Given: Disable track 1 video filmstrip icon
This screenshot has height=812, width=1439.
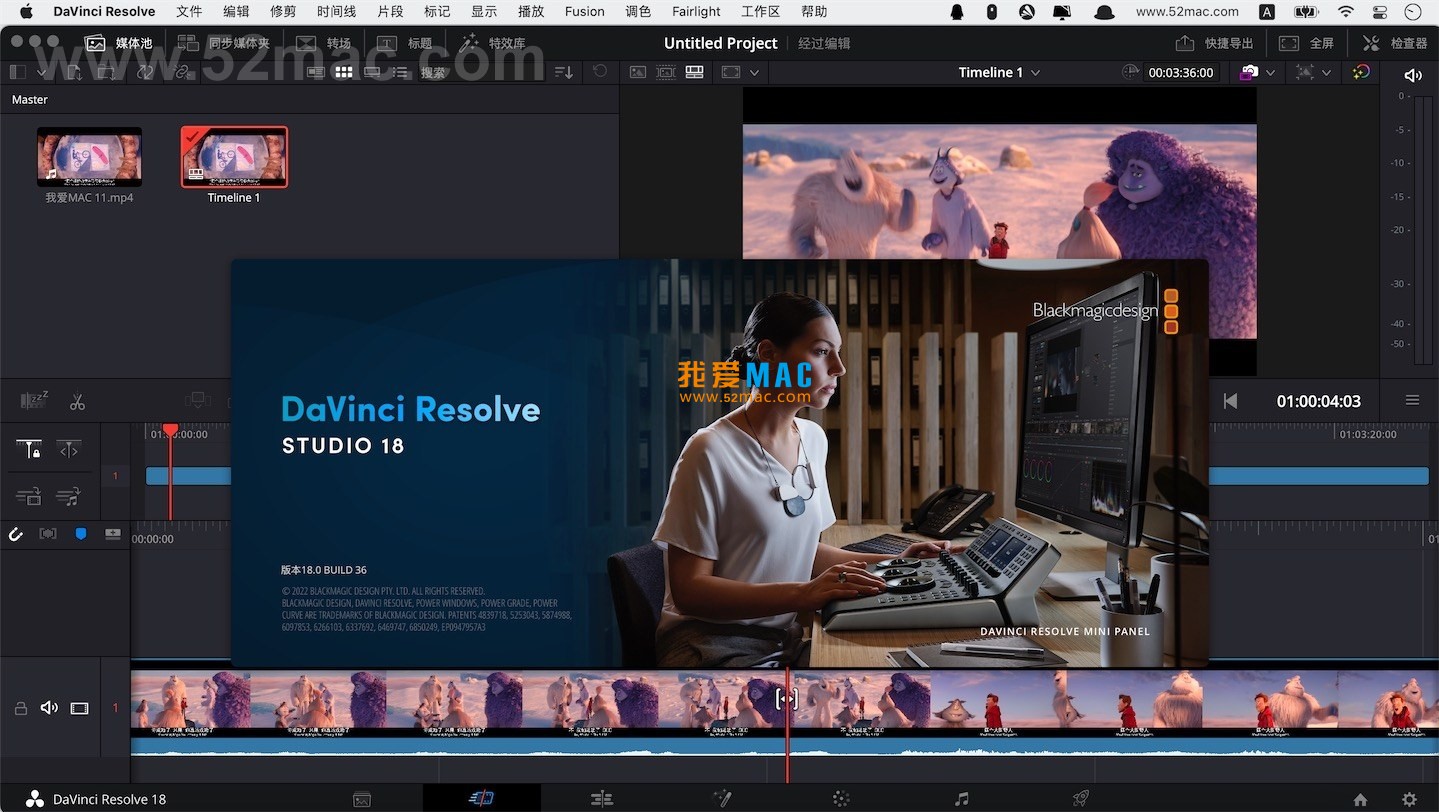Looking at the screenshot, I should pyautogui.click(x=80, y=708).
